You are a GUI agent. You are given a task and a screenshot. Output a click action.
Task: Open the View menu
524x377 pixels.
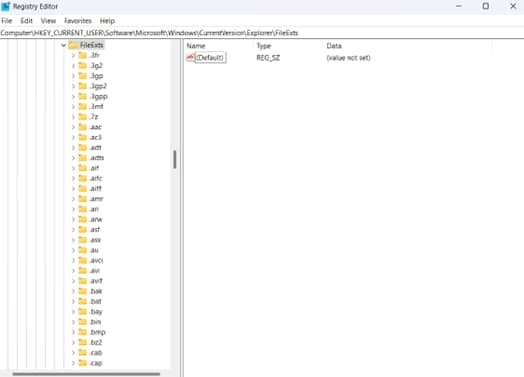[48, 21]
